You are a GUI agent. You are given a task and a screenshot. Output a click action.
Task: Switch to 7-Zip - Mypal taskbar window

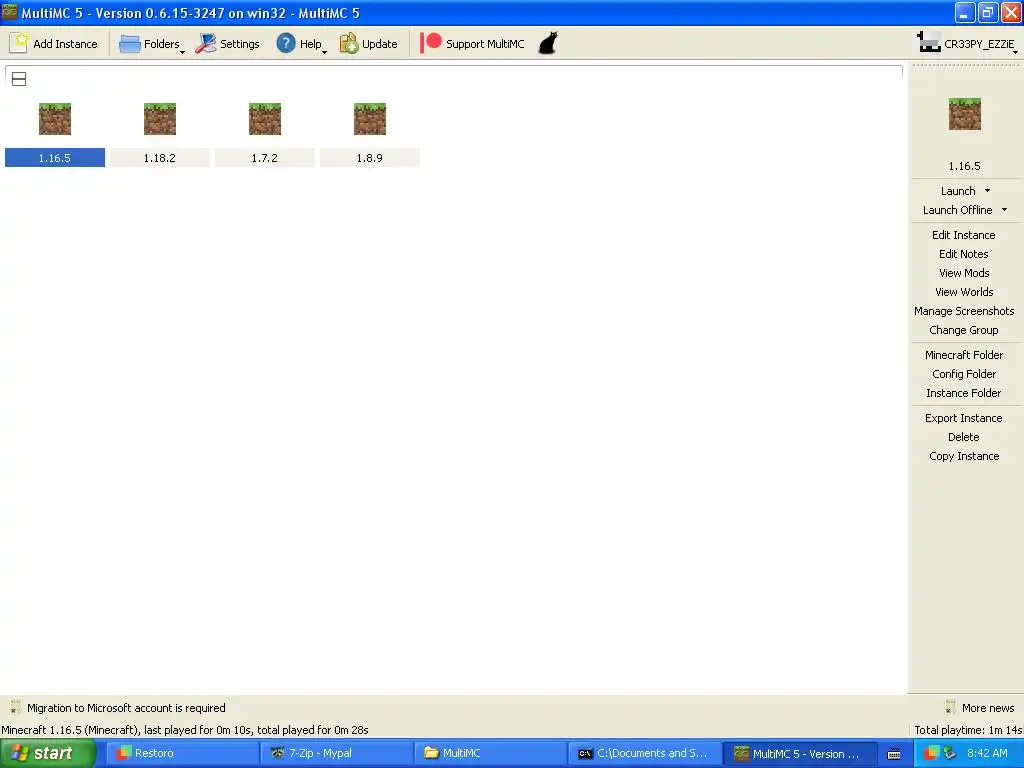(x=336, y=753)
